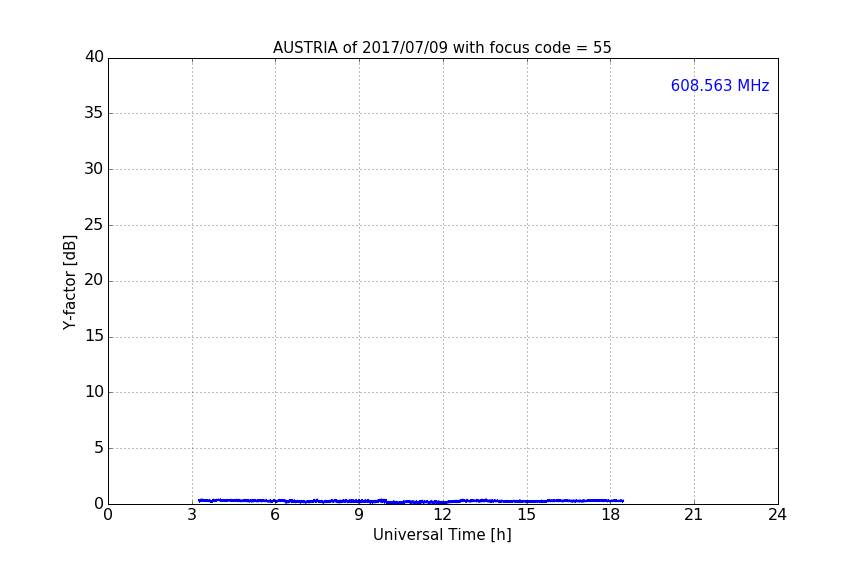Viewport: 864px width, 576px height.
Task: Click the x-axis tick label '9'
Action: pyautogui.click(x=359, y=515)
